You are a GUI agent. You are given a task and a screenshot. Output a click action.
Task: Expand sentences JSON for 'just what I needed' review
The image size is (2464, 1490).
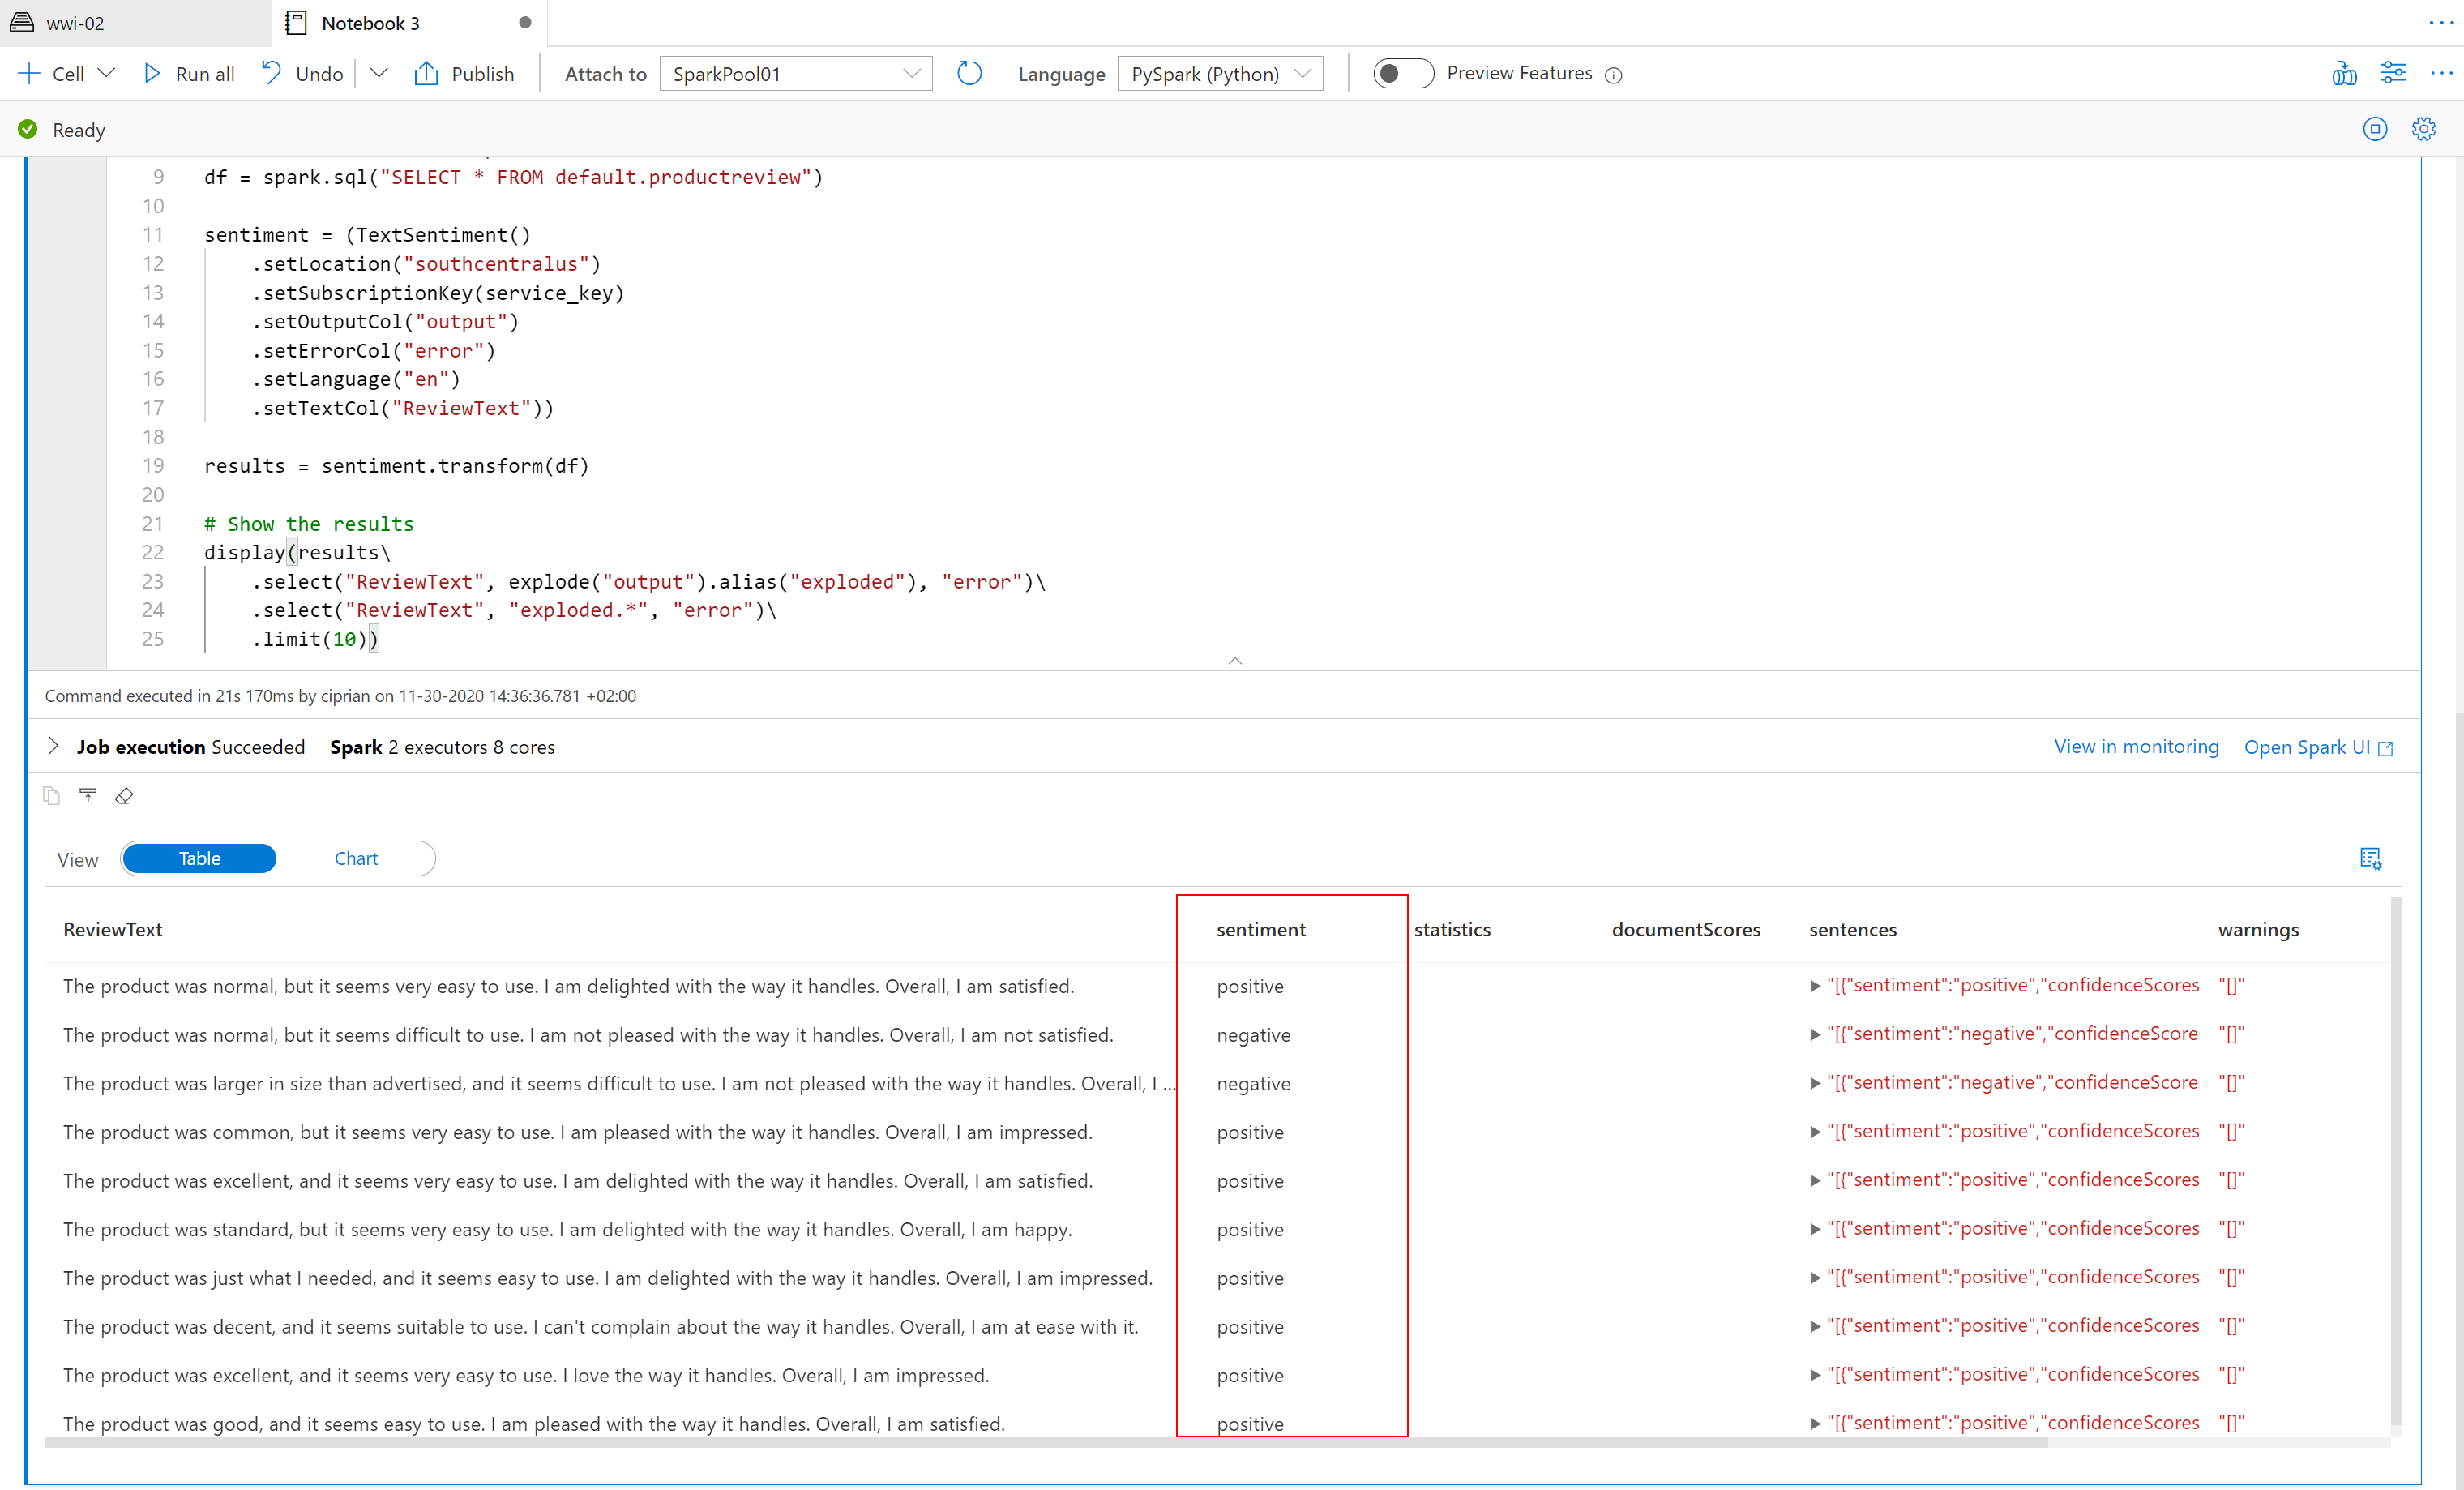point(1815,1278)
